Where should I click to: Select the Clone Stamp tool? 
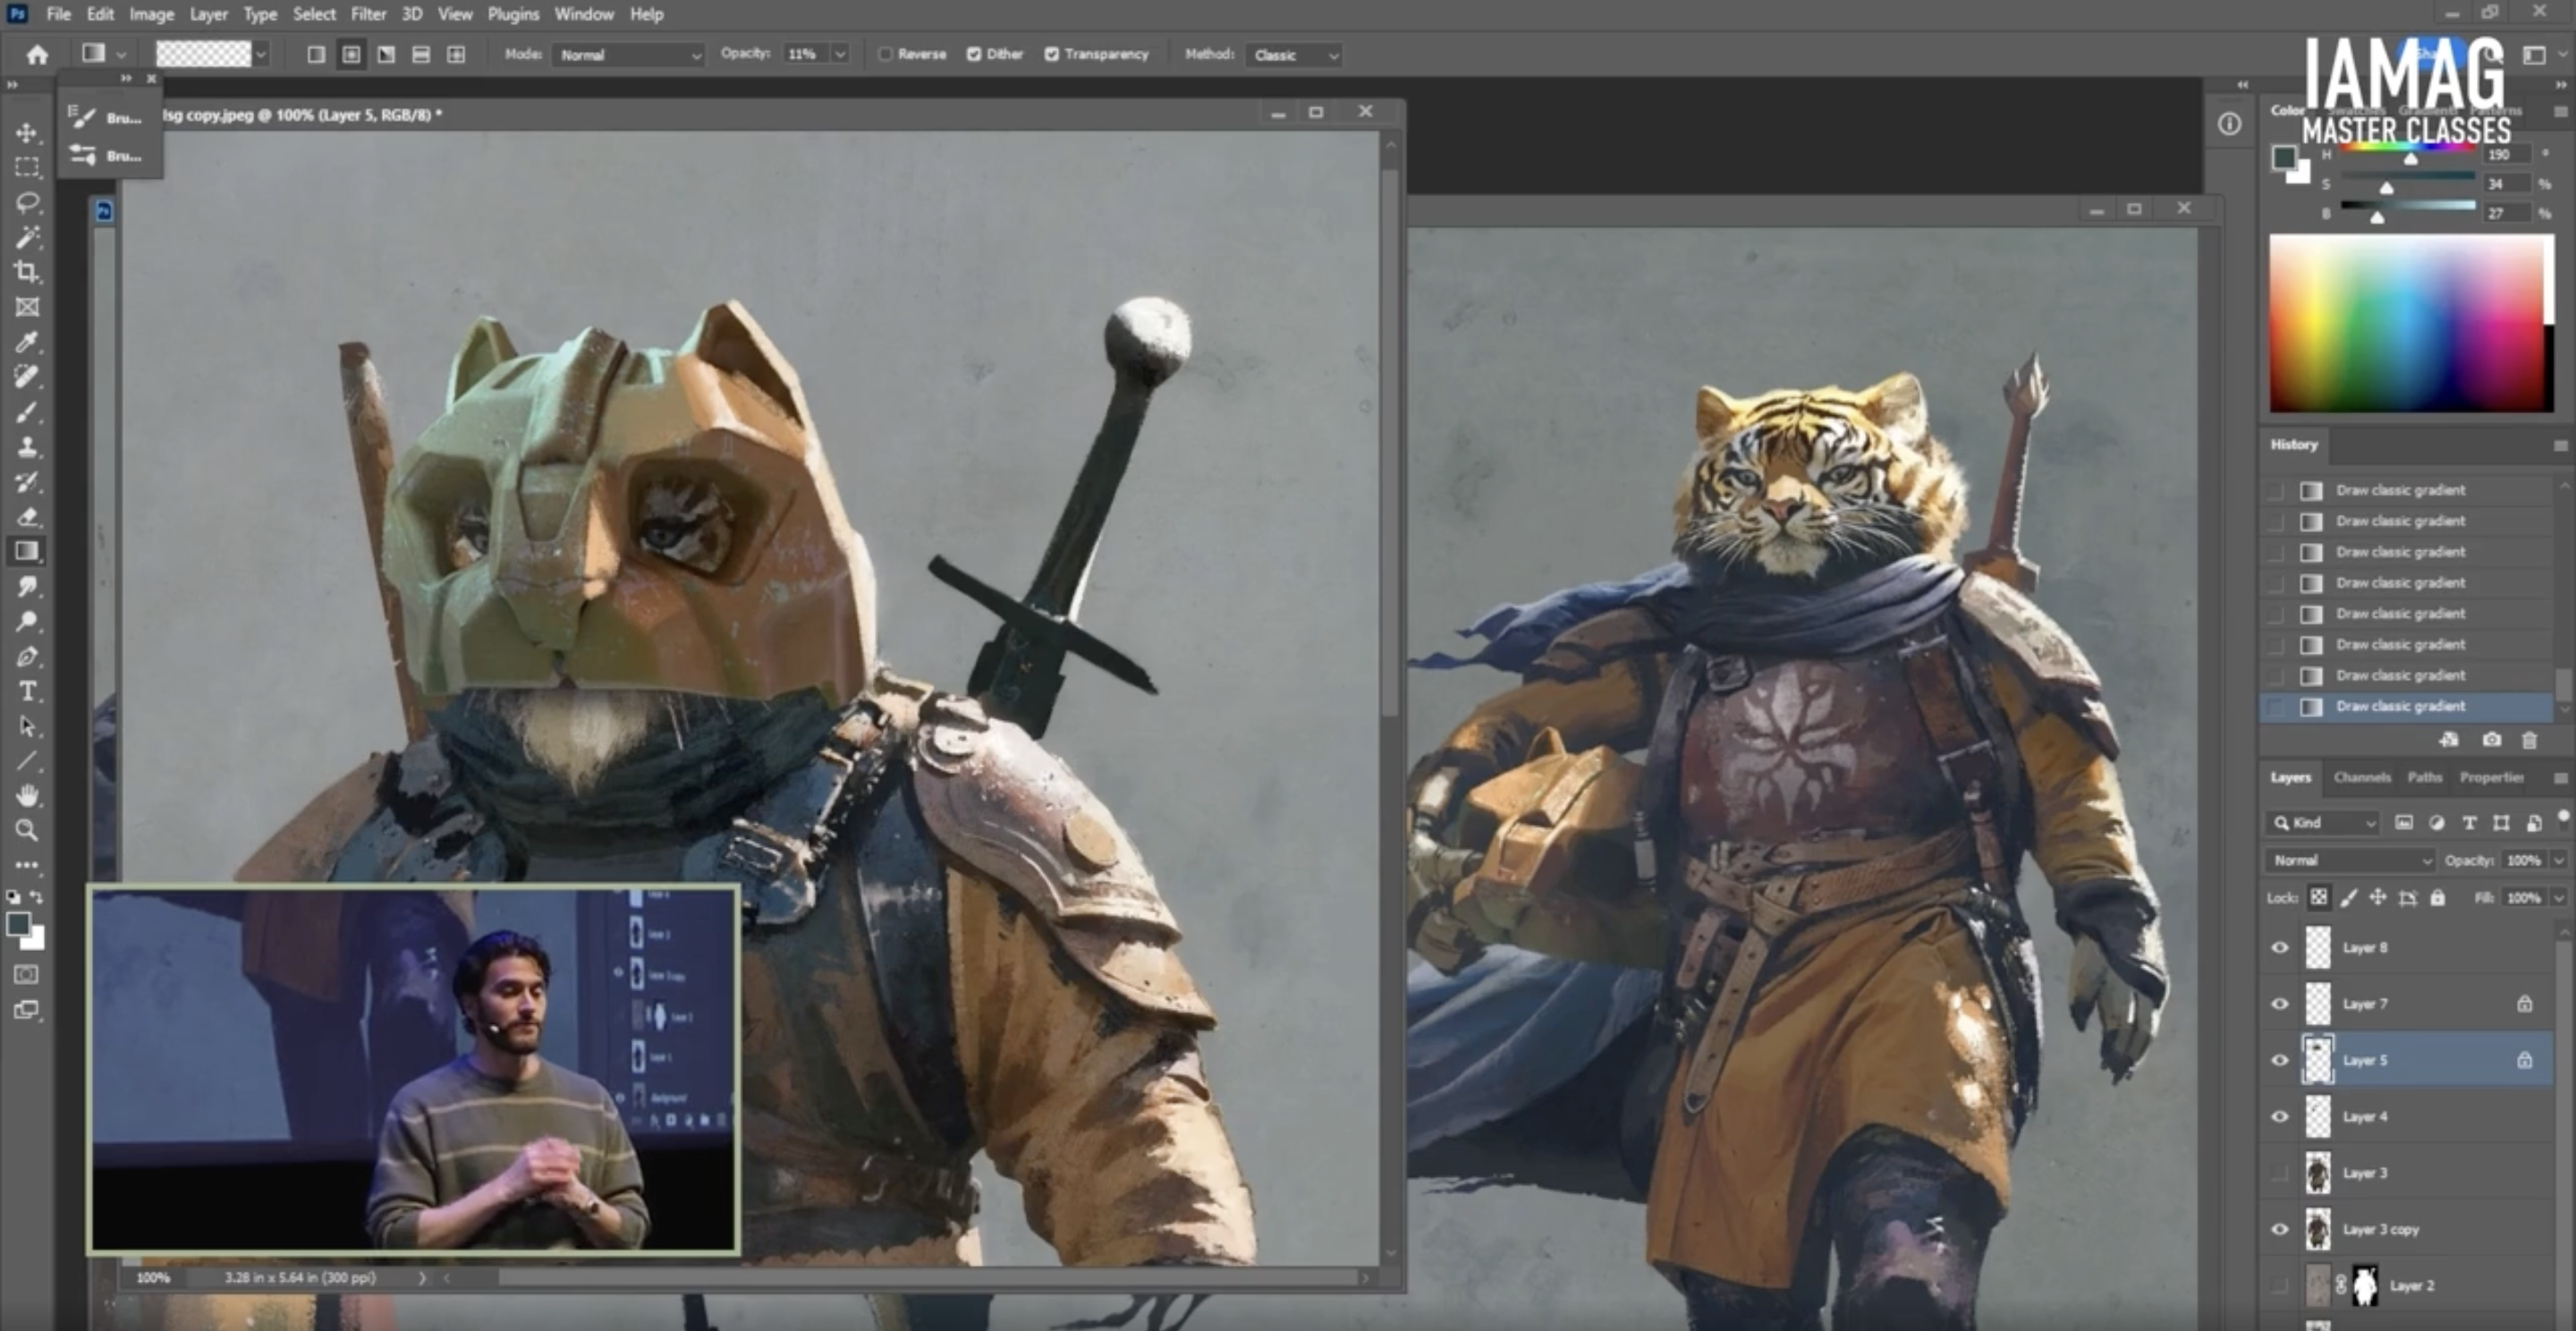click(27, 447)
